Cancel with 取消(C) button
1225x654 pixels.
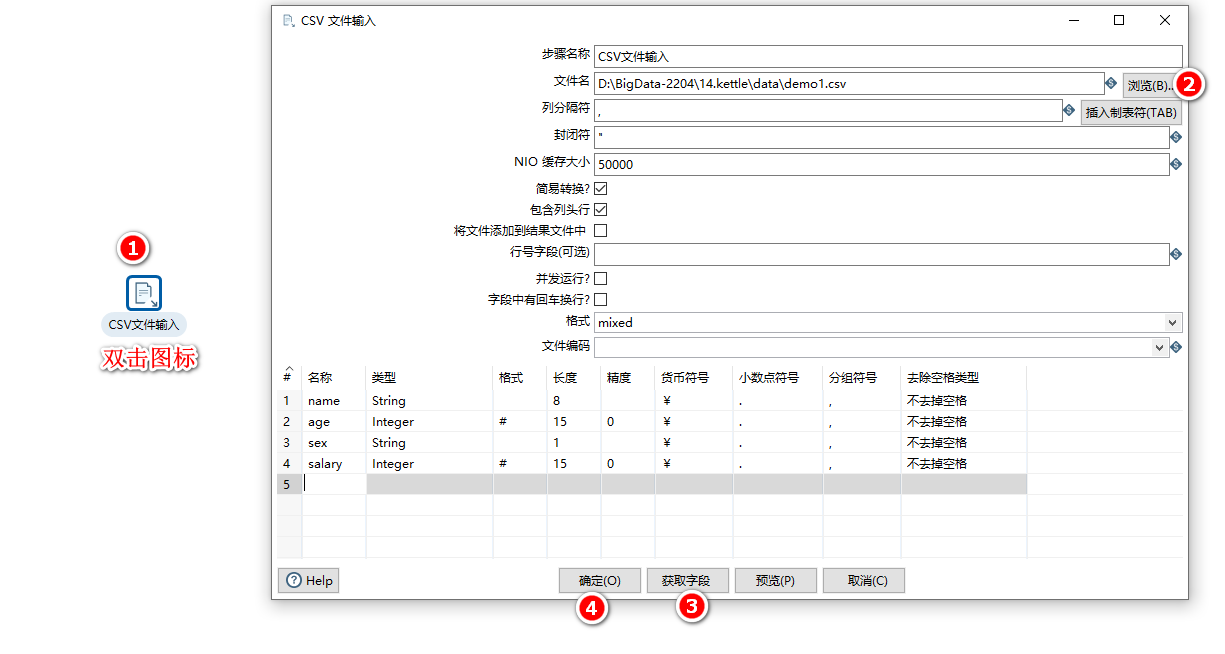864,580
